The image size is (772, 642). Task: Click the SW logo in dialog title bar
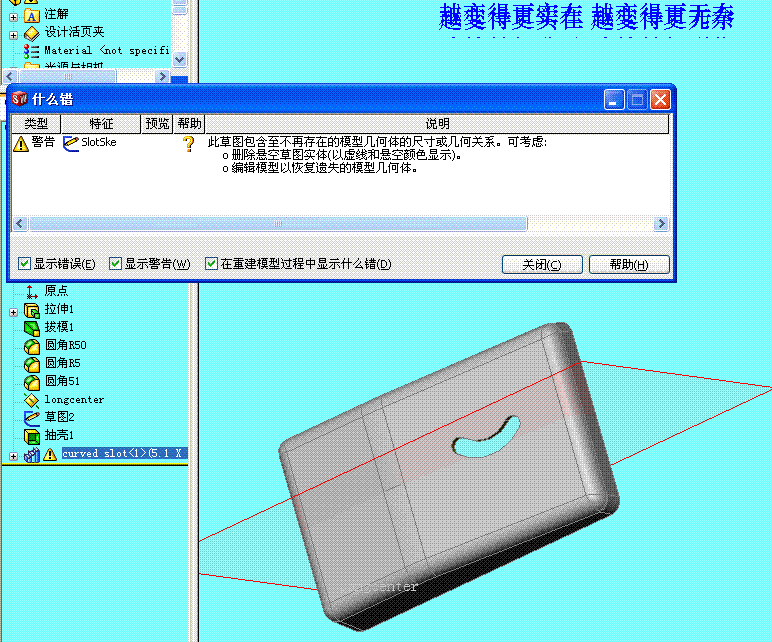(x=20, y=98)
